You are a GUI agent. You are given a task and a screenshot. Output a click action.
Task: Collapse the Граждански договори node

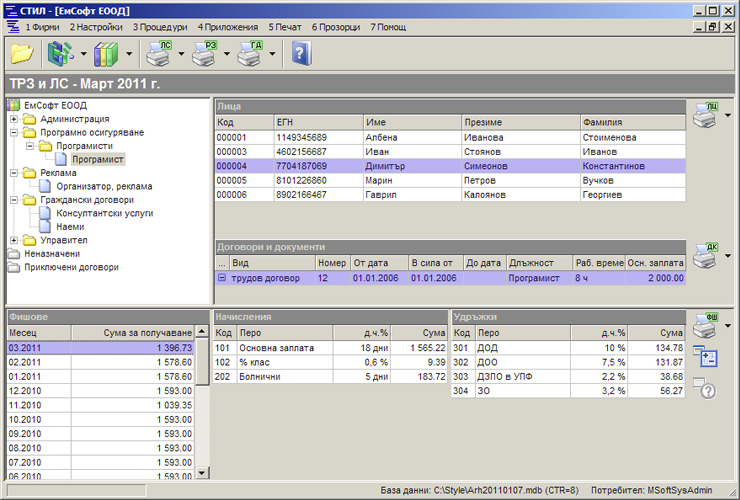pyautogui.click(x=14, y=200)
